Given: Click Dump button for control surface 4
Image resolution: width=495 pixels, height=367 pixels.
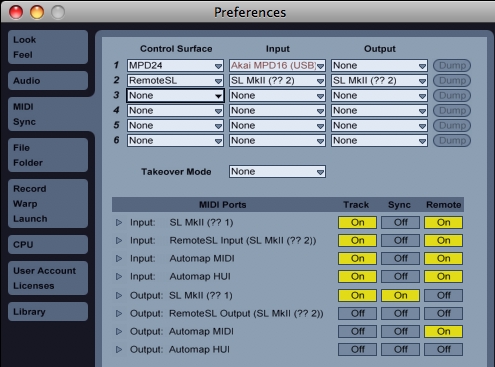Looking at the screenshot, I should [452, 110].
